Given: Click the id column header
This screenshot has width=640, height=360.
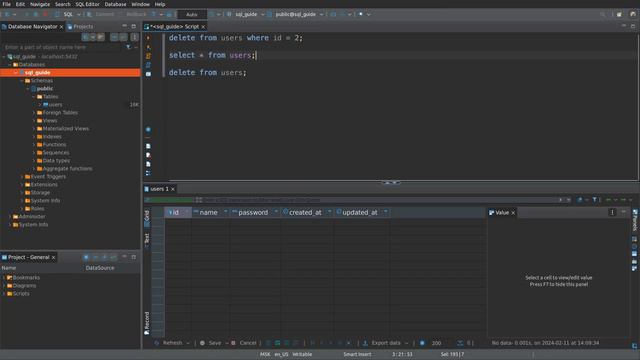Looking at the screenshot, I should pos(178,212).
